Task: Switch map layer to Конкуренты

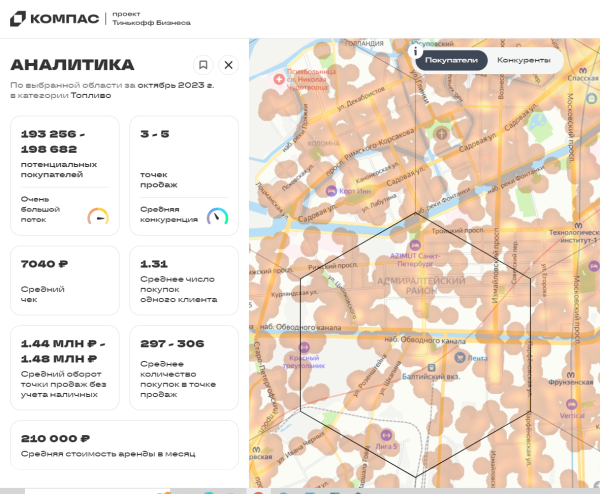Action: 523,60
